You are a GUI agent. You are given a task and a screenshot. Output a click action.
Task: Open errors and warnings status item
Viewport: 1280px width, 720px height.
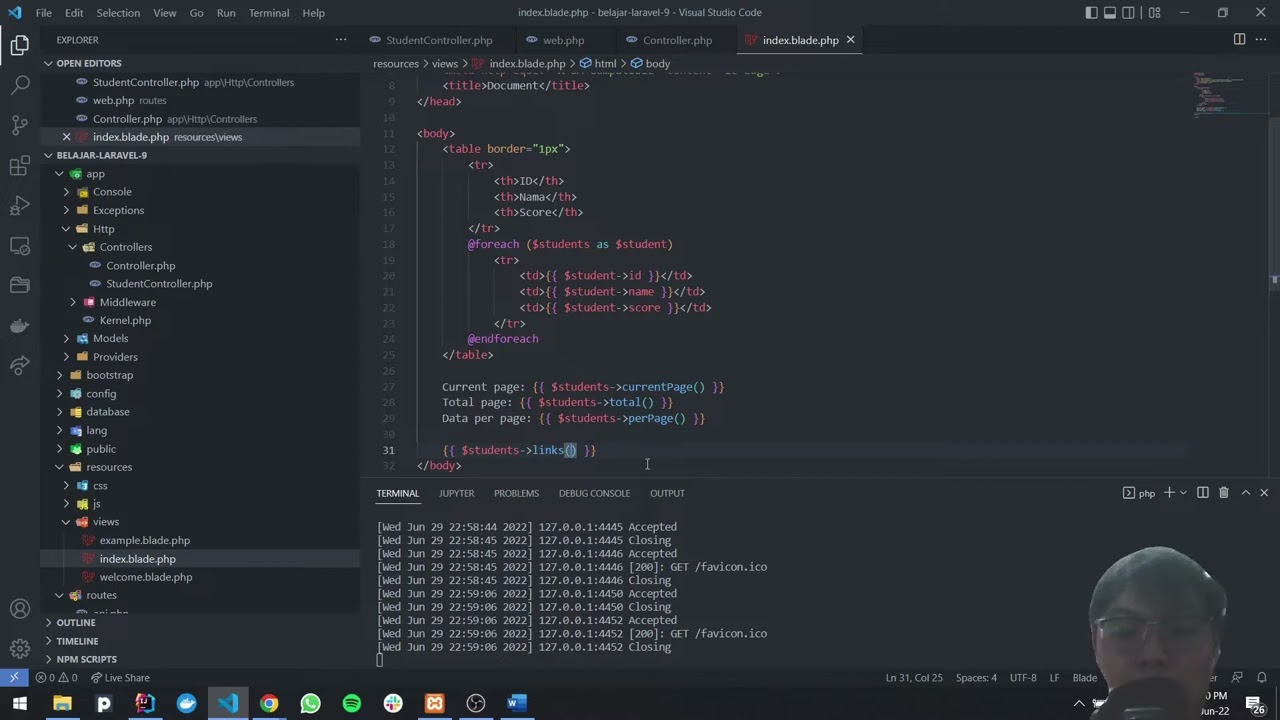coord(56,678)
